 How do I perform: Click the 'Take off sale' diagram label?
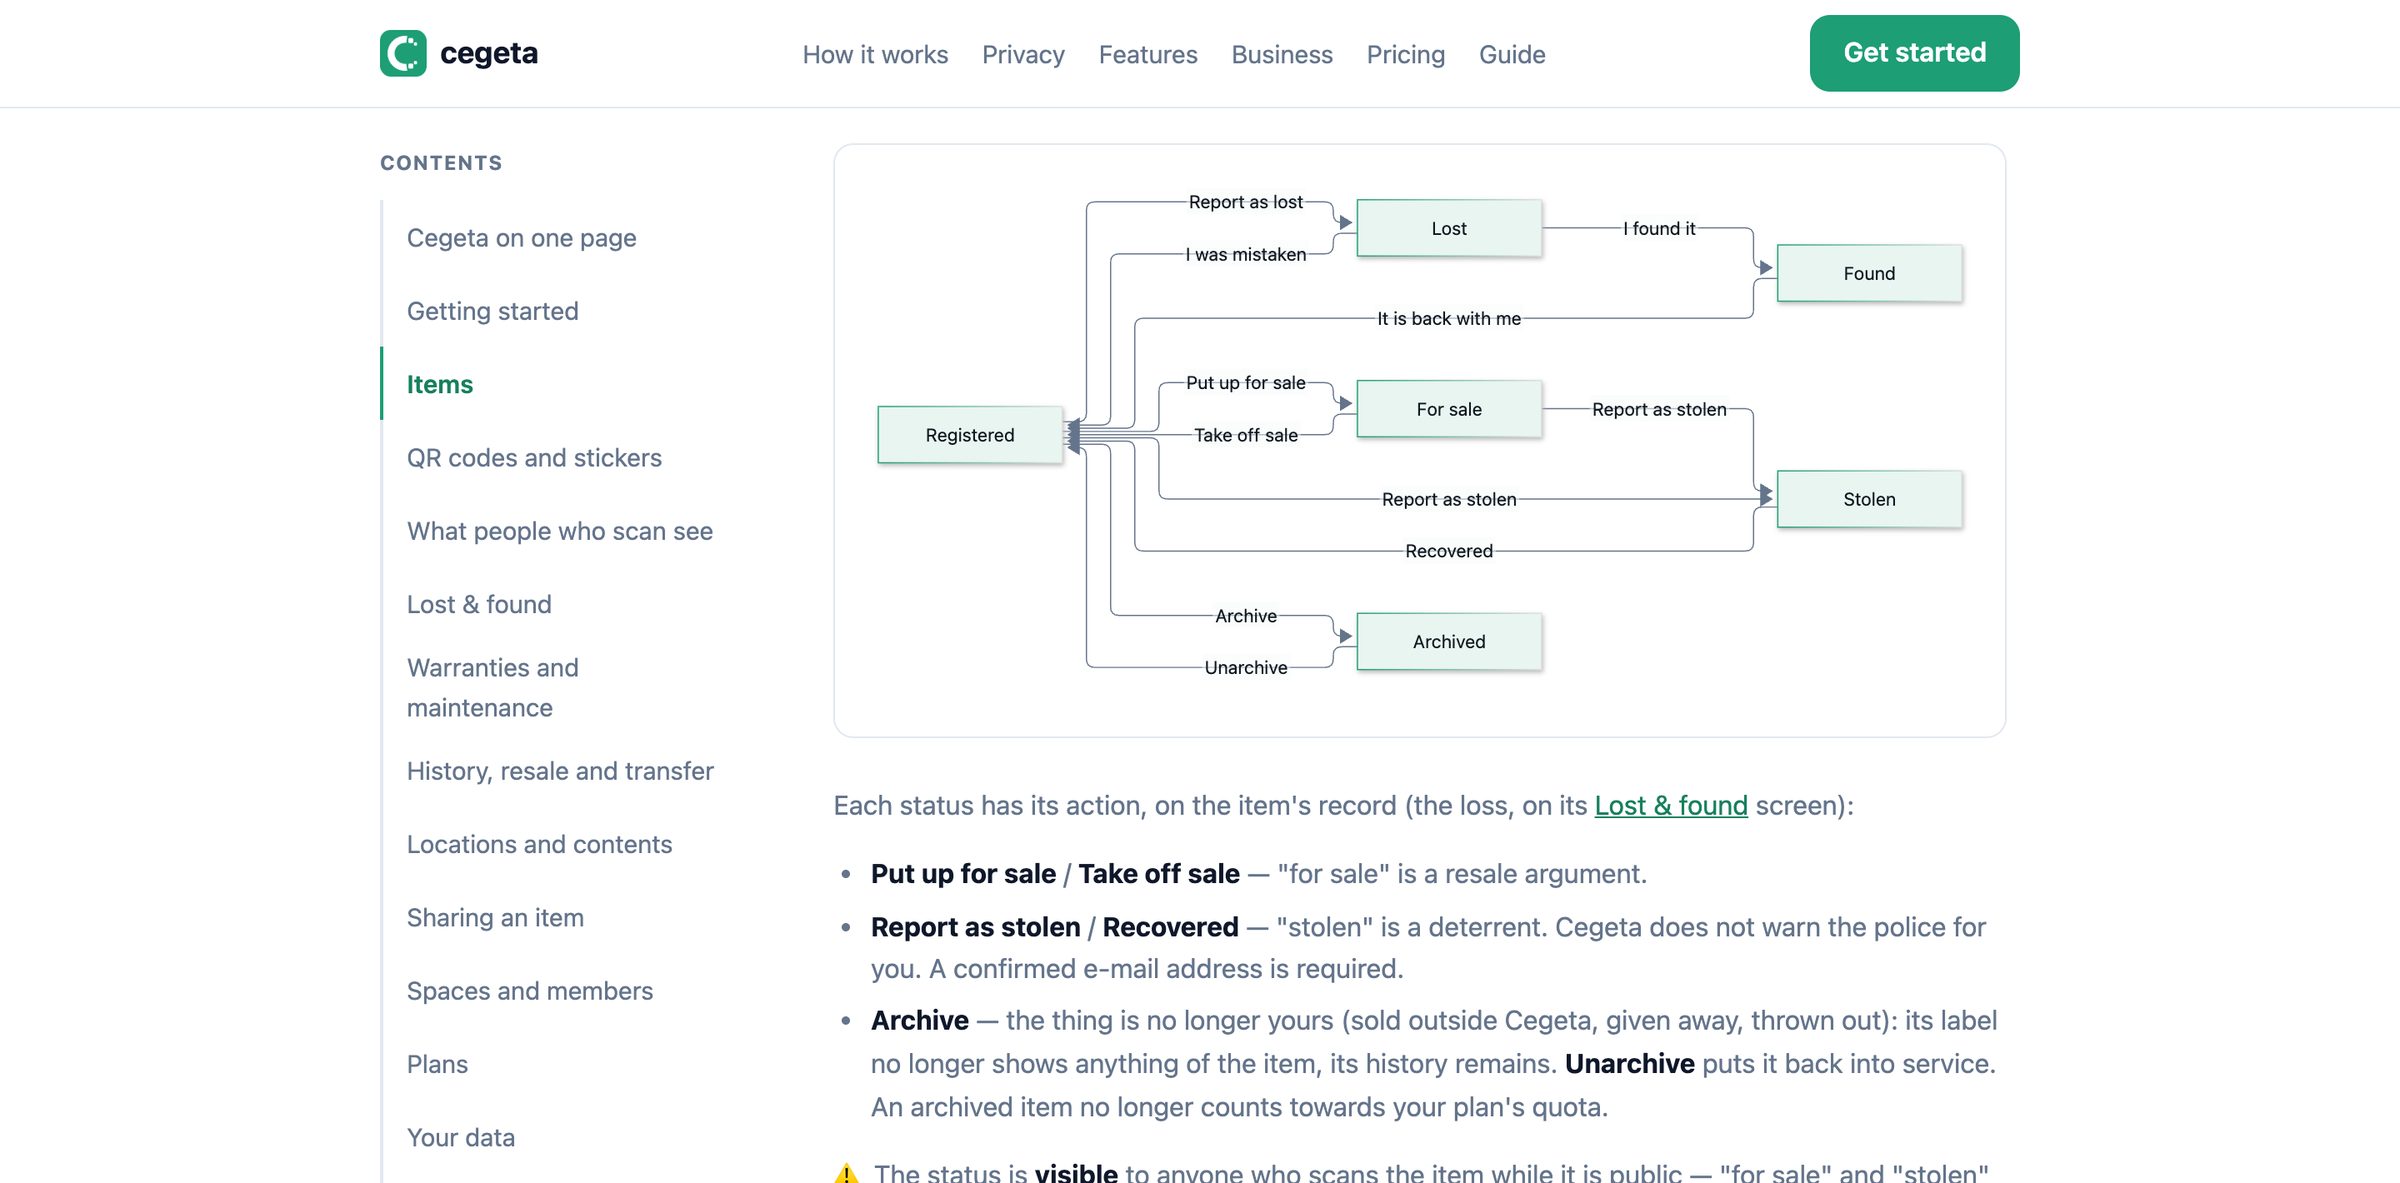coord(1246,435)
